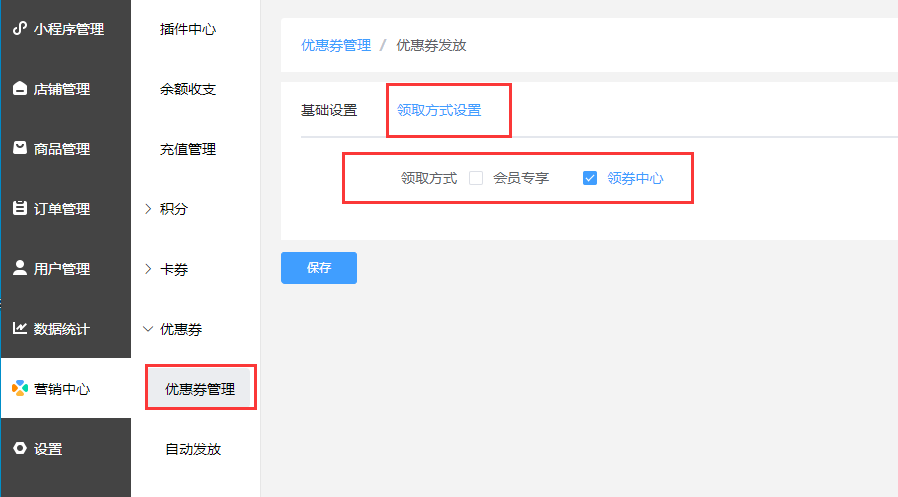
Task: Open 余额收支 in the submenu
Action: click(188, 89)
